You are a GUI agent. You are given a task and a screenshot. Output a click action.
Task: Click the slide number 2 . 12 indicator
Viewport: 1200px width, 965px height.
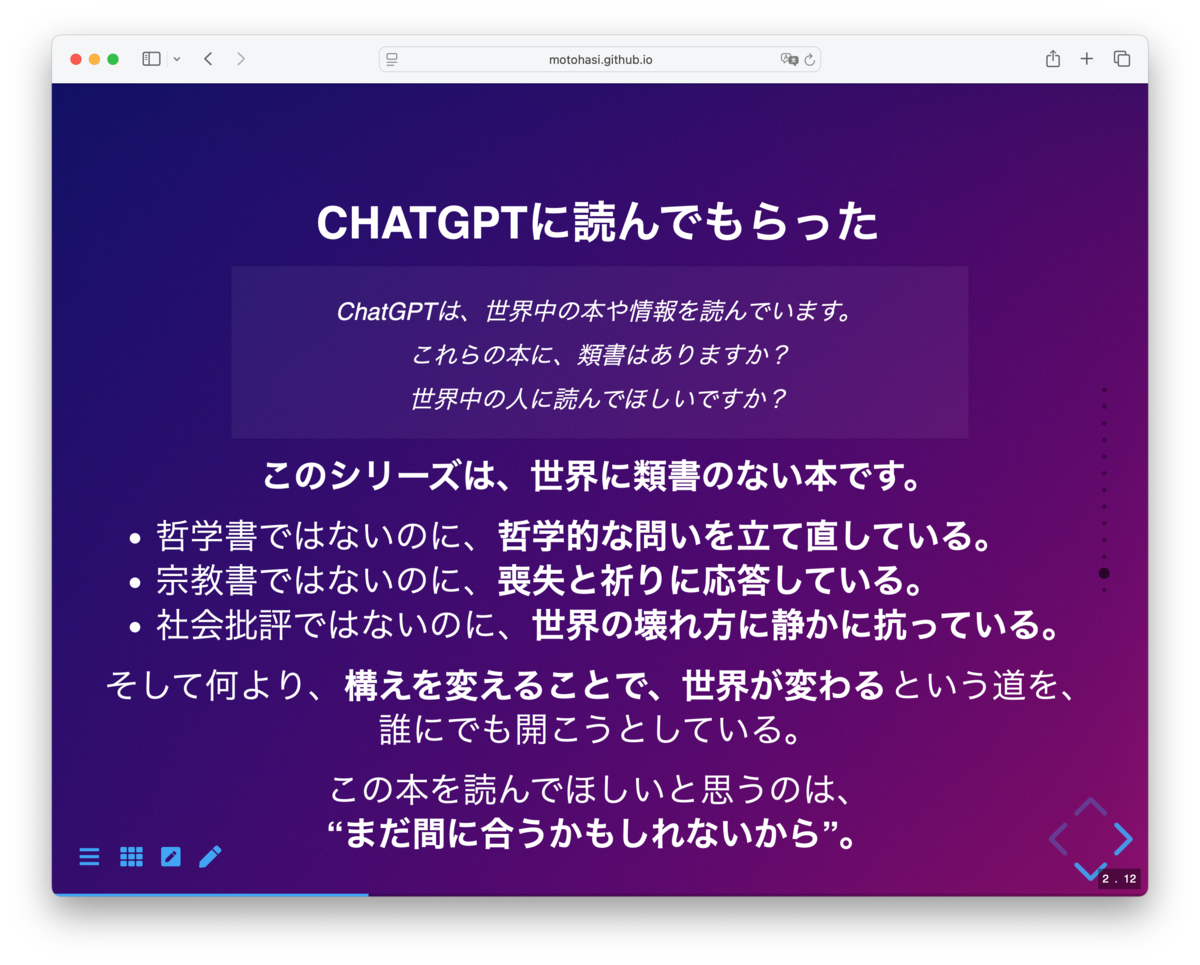click(x=1119, y=879)
